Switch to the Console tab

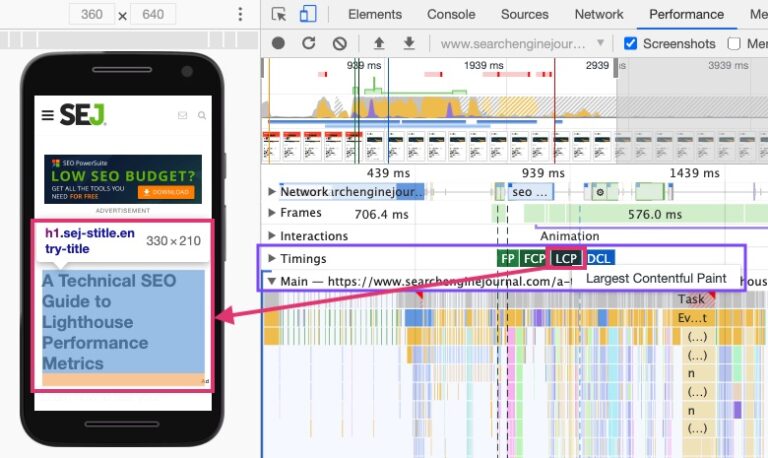tap(451, 14)
